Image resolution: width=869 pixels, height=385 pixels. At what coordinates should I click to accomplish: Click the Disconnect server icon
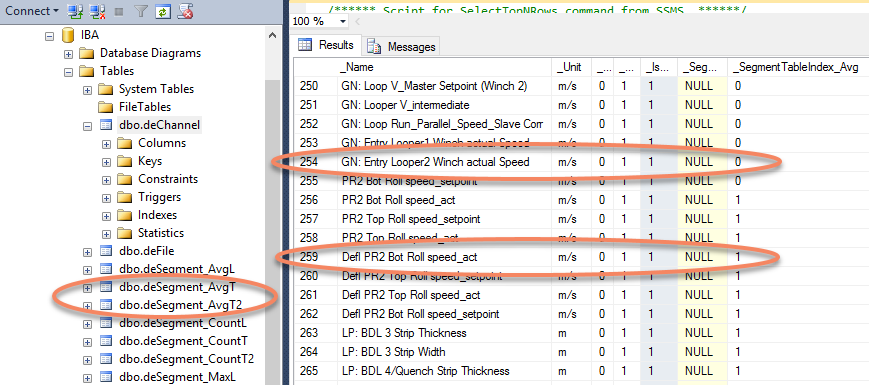pos(98,11)
